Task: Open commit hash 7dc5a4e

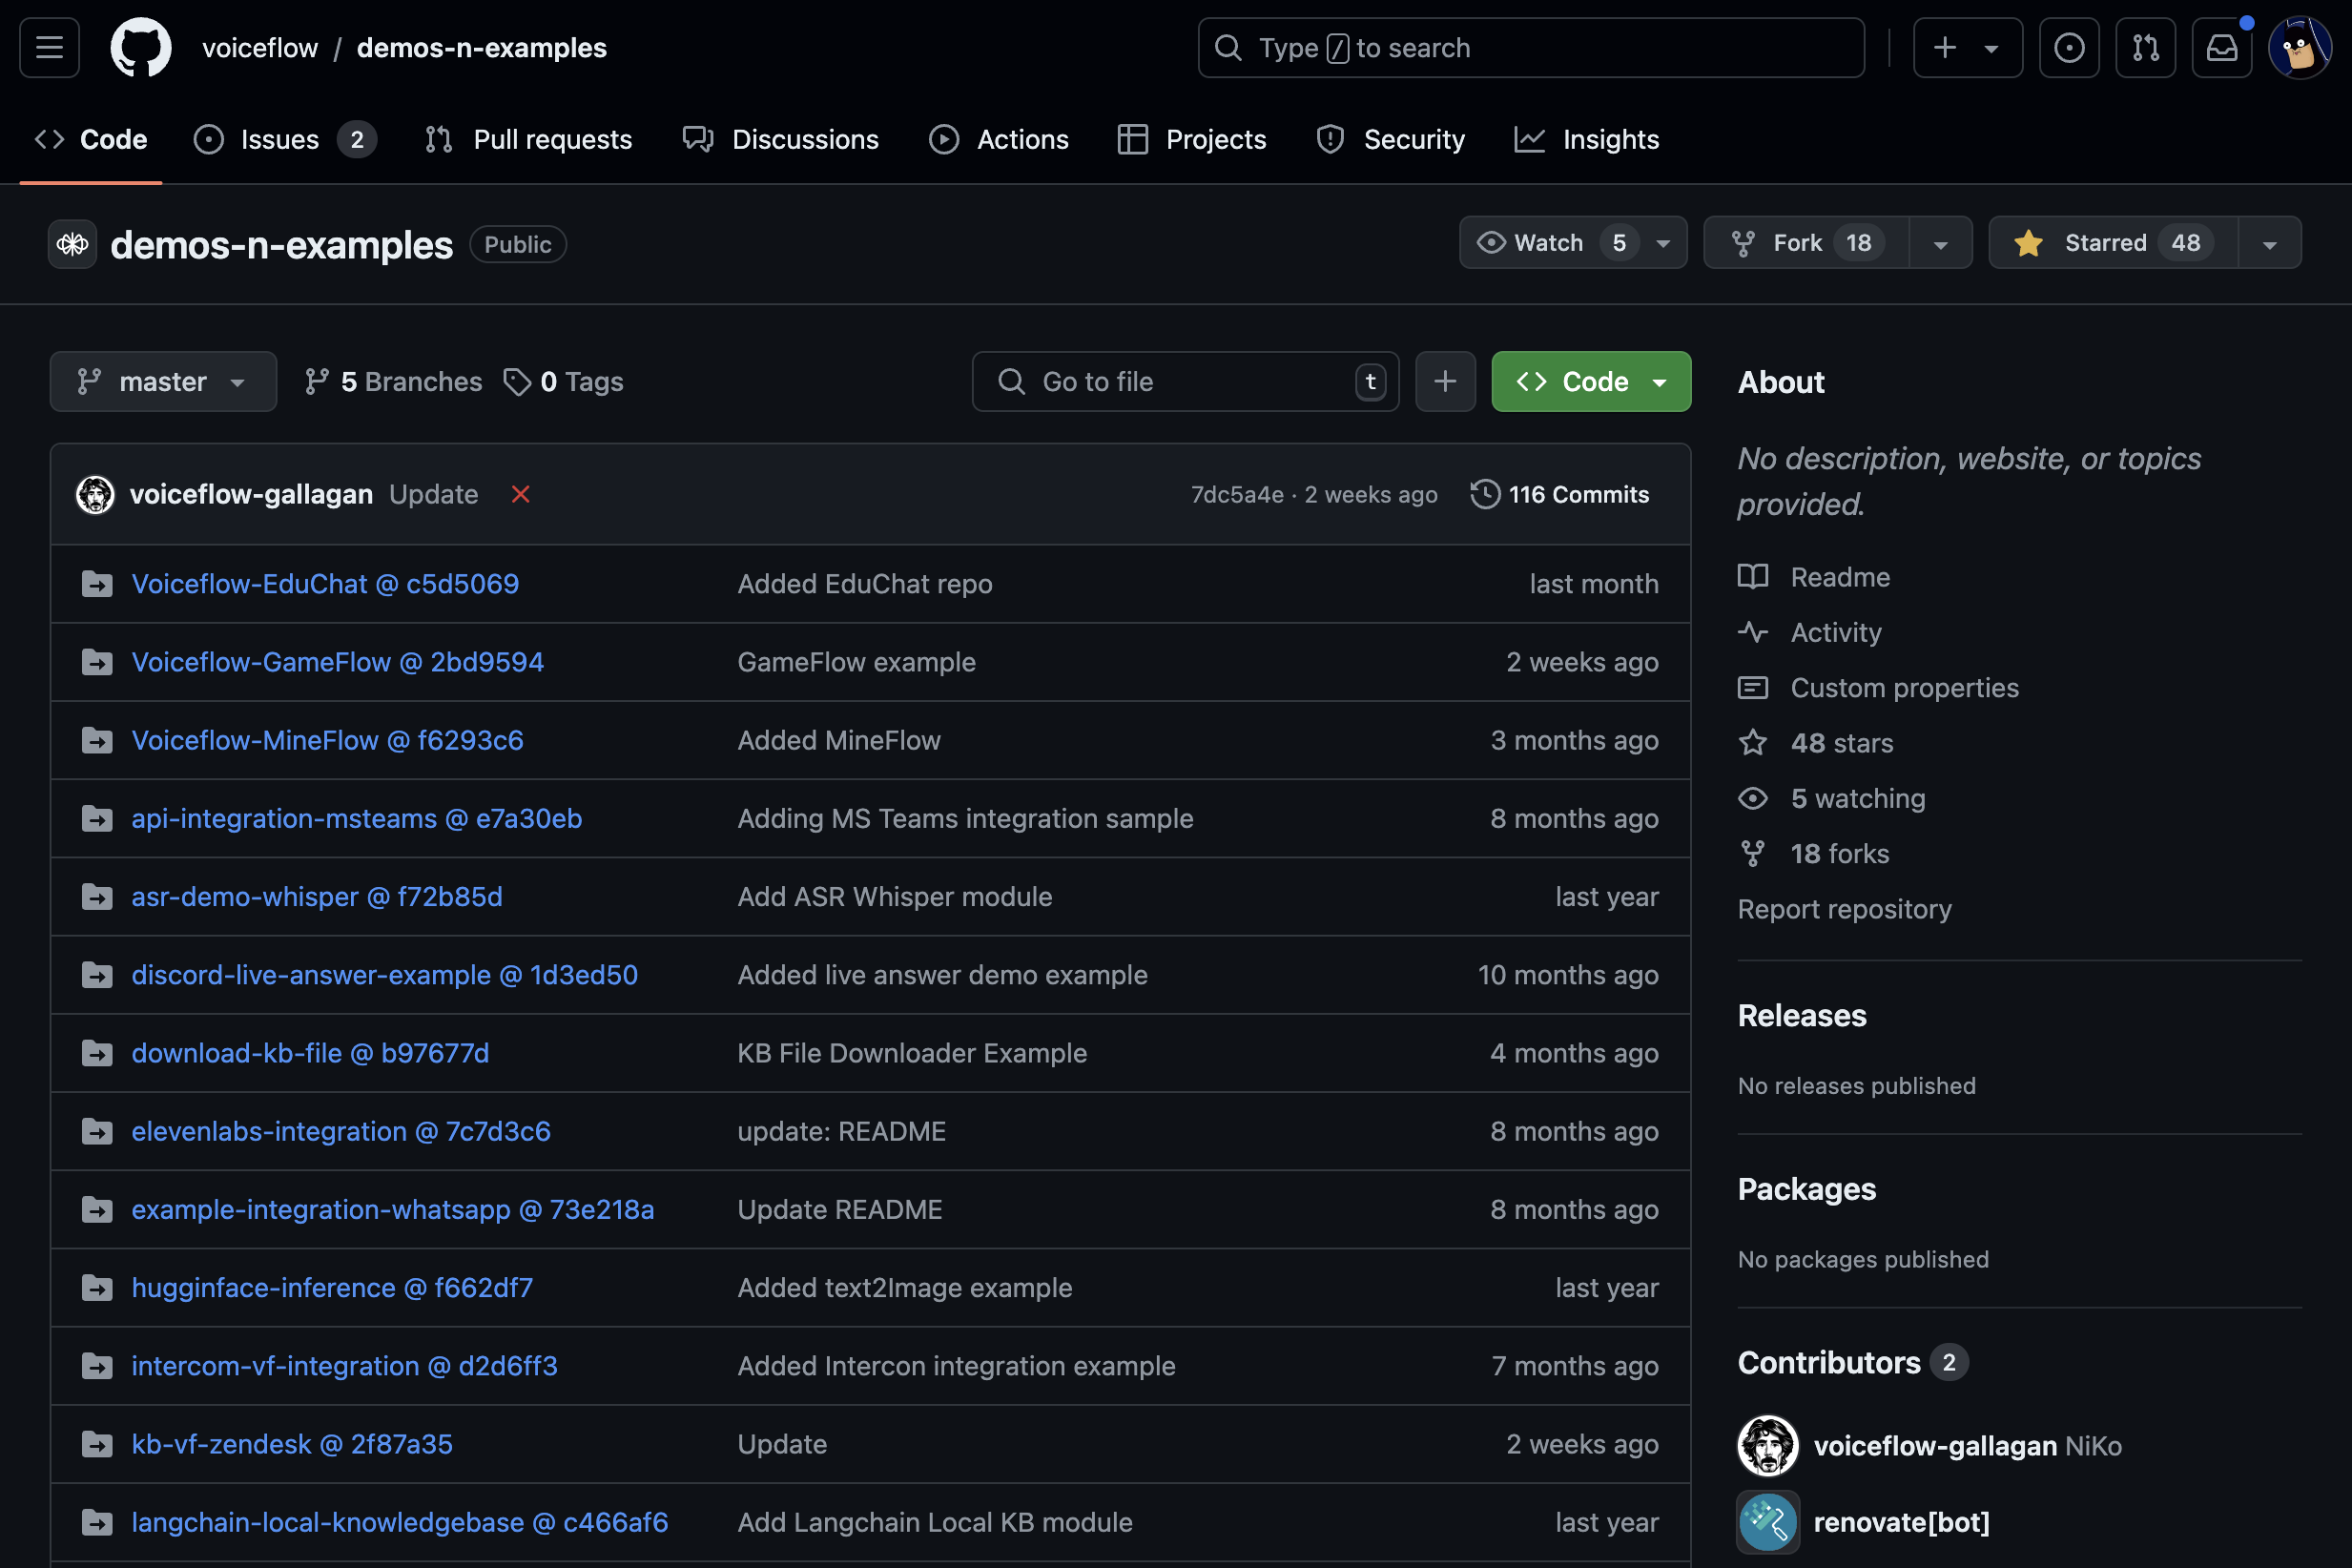Action: 1237,494
